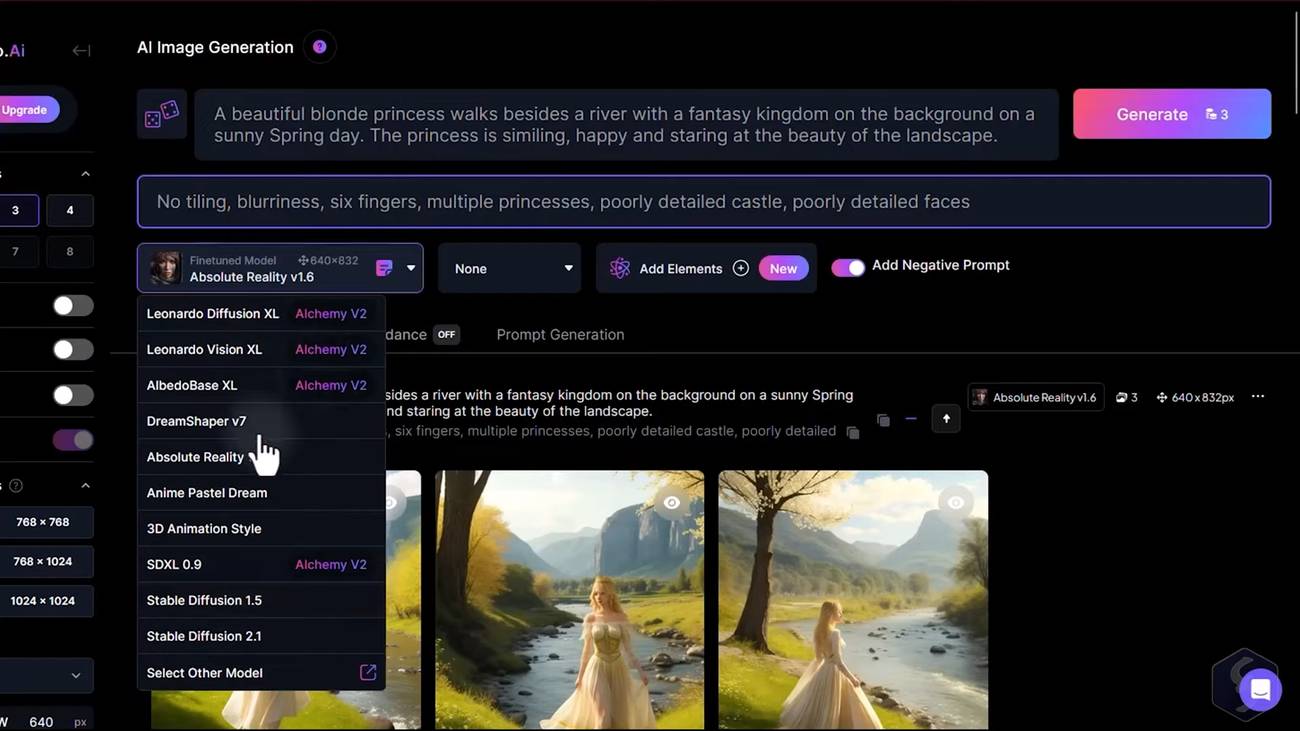The width and height of the screenshot is (1300, 731).
Task: Switch to the Image Guidance OFF tab
Action: [x=422, y=335]
